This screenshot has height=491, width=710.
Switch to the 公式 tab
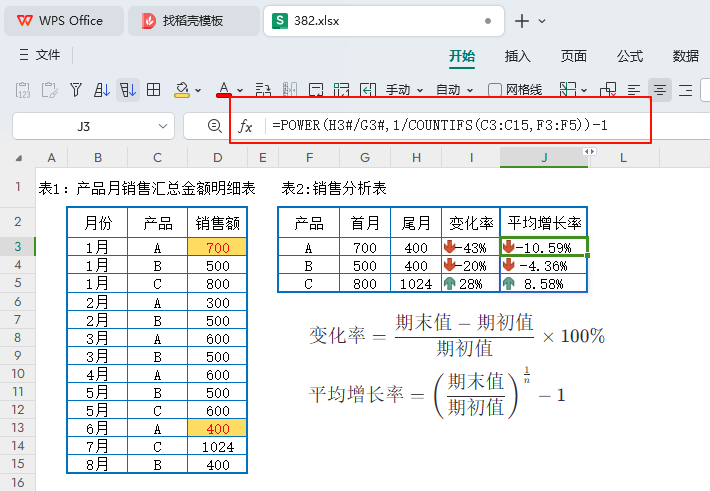(630, 56)
